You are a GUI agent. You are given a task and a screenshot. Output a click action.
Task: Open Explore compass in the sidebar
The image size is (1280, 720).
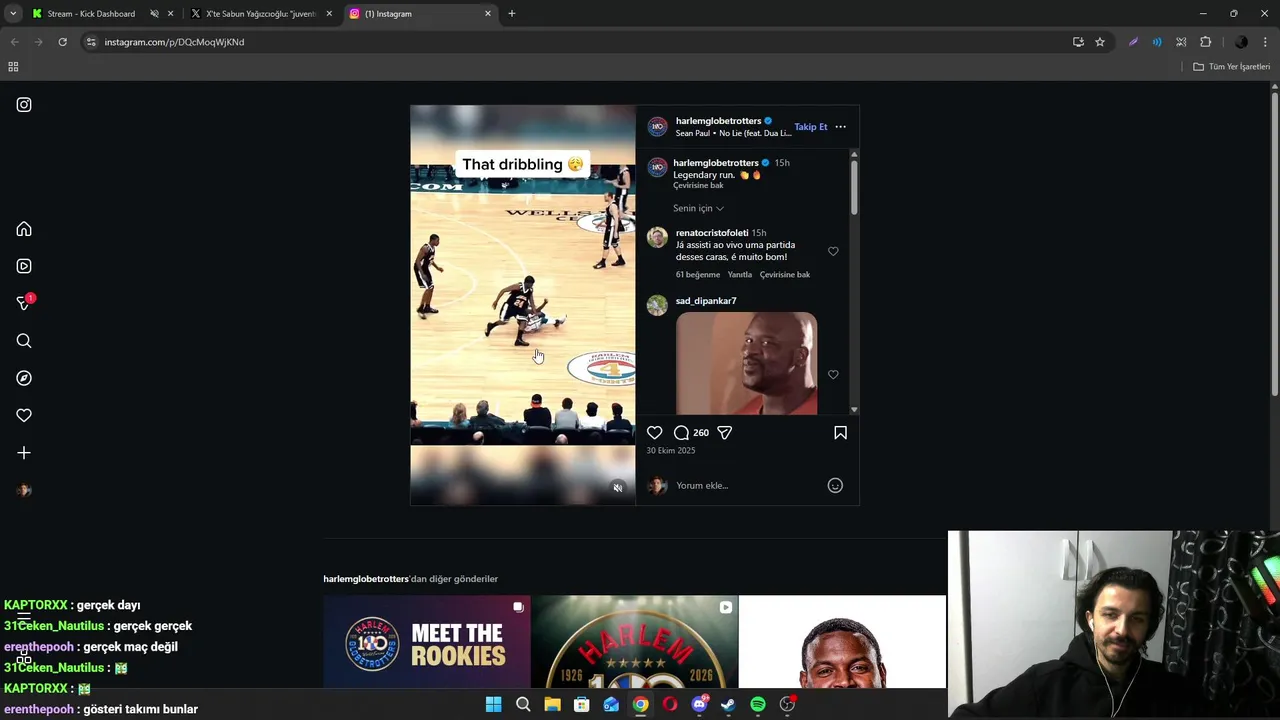click(24, 378)
